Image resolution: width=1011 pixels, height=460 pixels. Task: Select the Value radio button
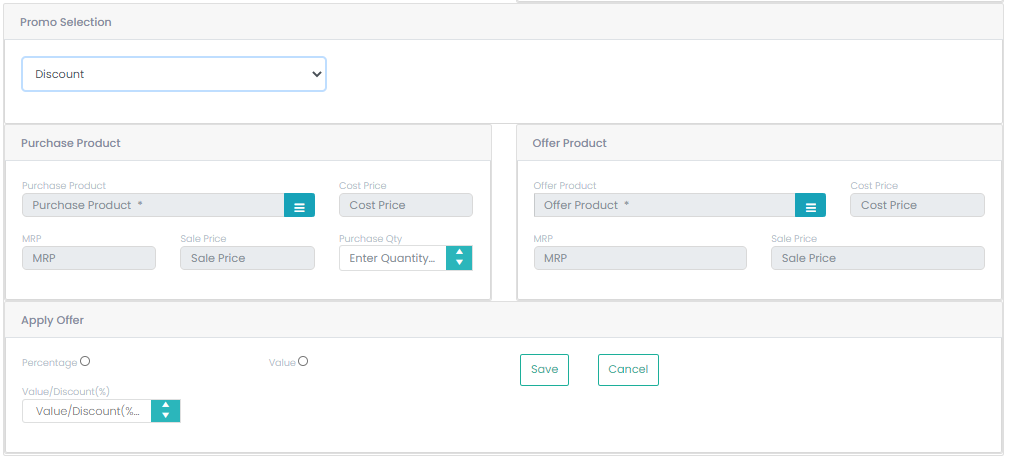click(x=303, y=361)
